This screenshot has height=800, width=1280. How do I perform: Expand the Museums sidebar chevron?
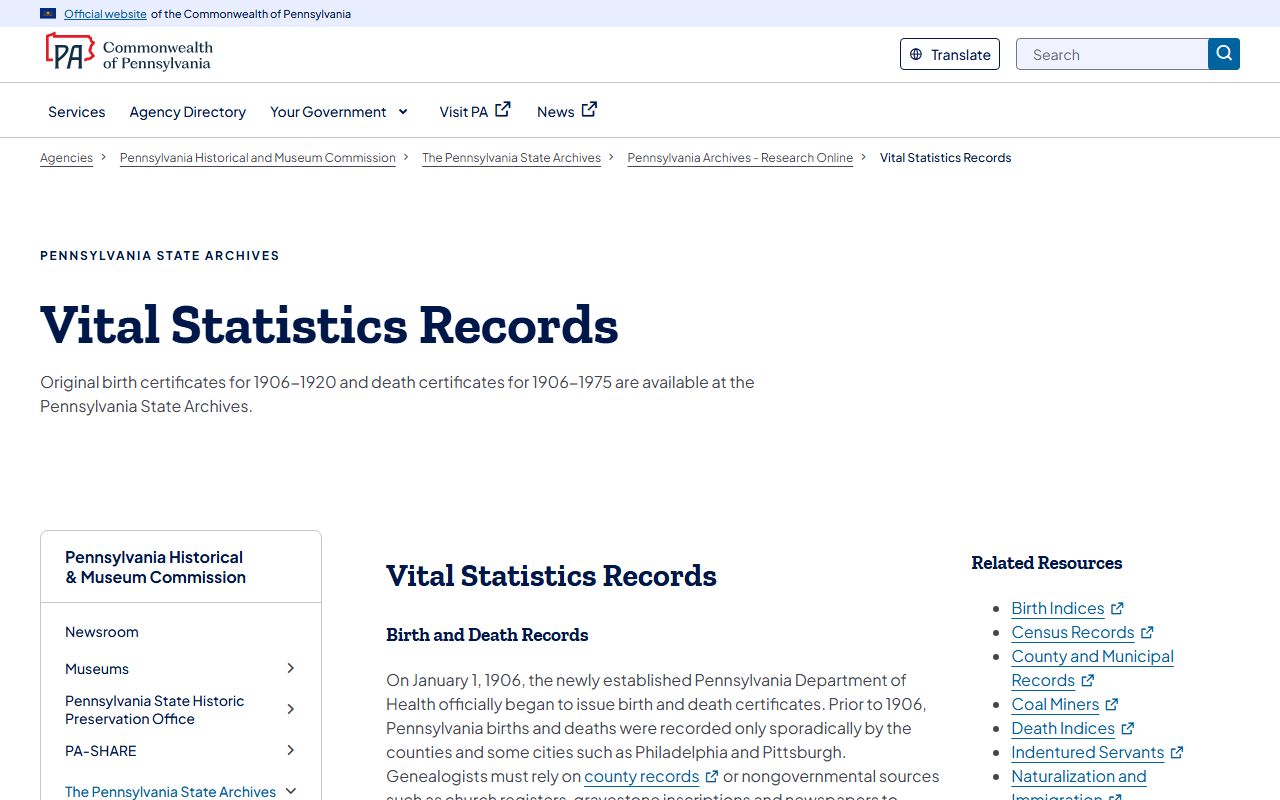291,668
